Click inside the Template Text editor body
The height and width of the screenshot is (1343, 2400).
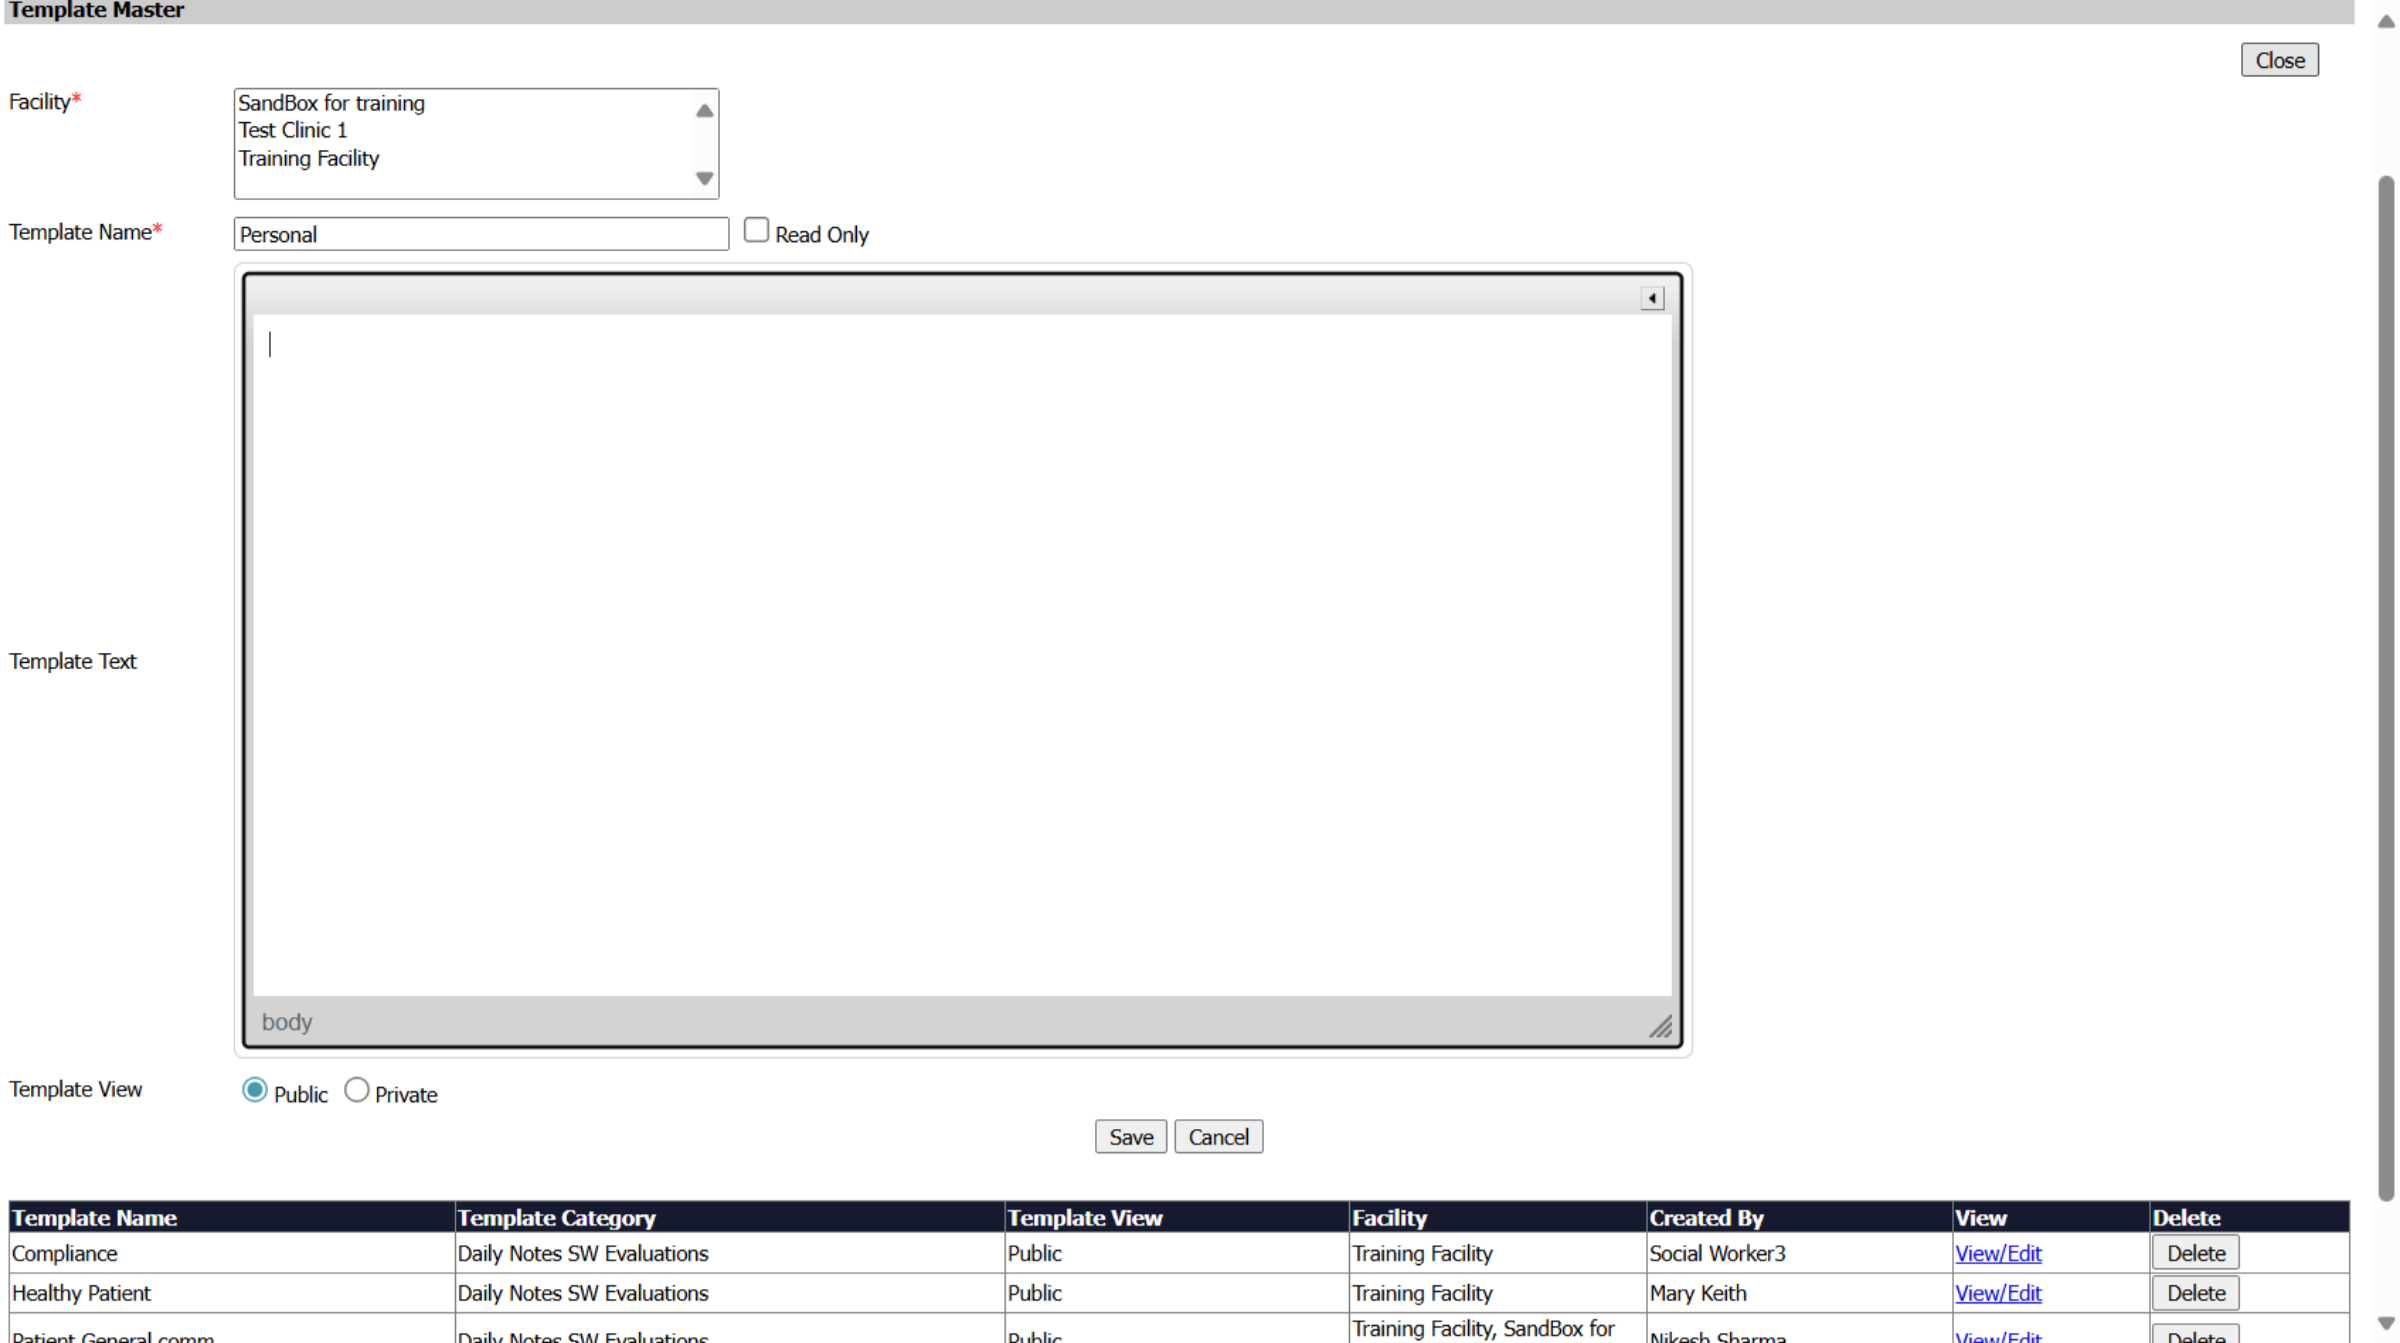pos(962,655)
